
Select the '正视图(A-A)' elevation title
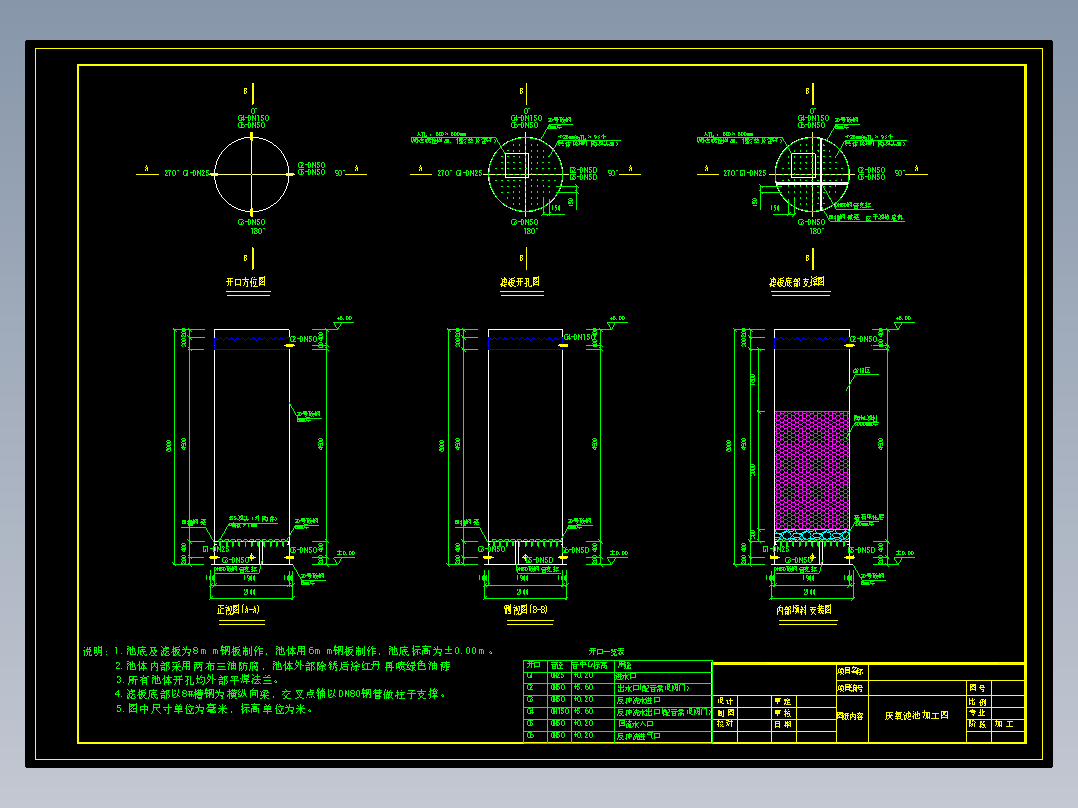(239, 609)
